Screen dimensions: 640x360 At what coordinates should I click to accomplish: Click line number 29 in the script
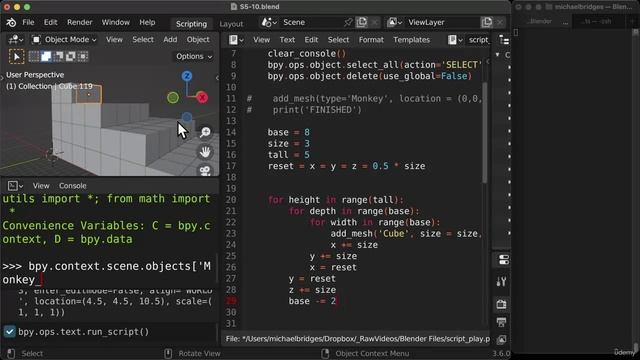[x=231, y=301]
